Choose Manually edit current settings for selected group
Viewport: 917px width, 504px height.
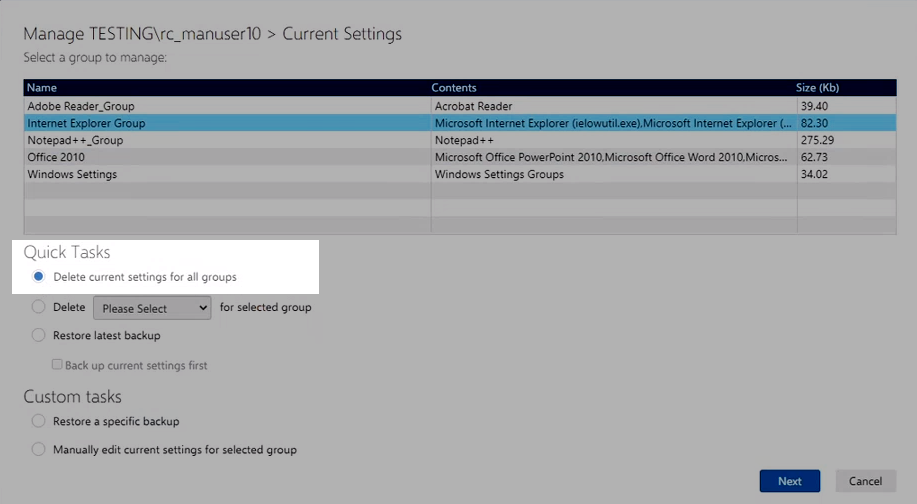click(39, 450)
